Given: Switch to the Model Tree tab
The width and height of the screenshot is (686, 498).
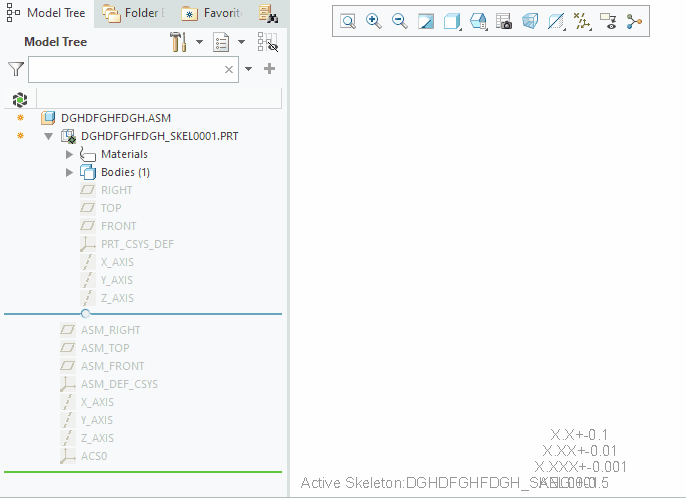Looking at the screenshot, I should [x=46, y=13].
